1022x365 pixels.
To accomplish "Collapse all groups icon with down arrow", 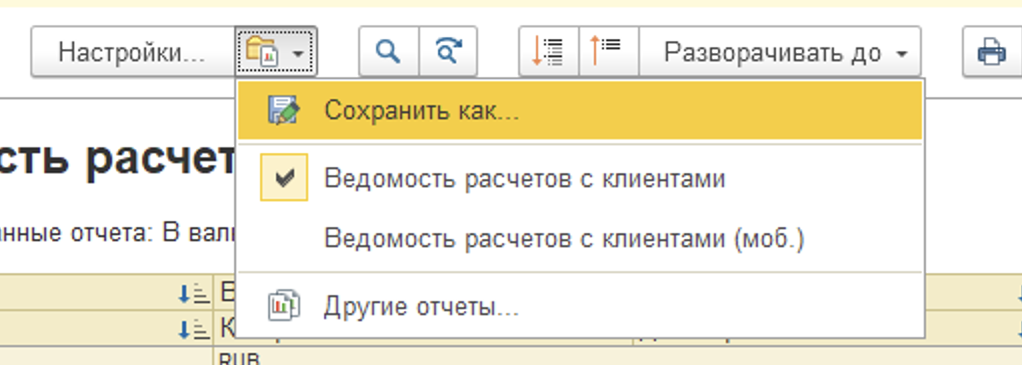I will [549, 51].
